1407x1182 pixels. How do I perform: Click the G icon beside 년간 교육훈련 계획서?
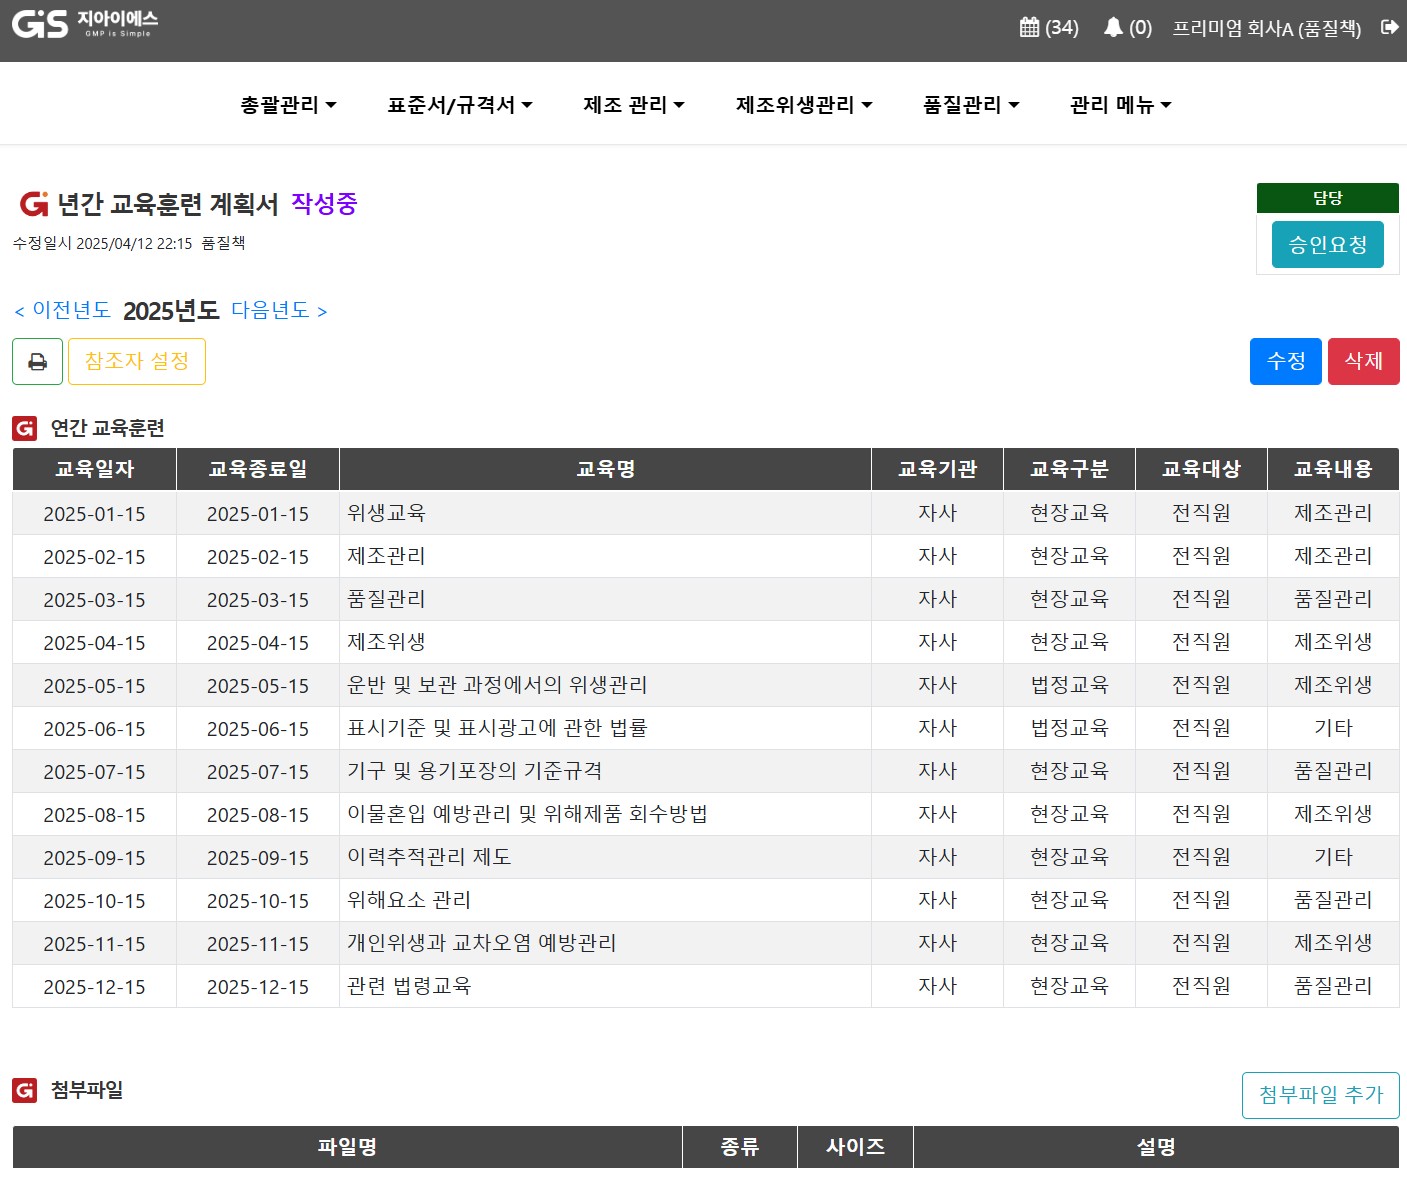33,204
